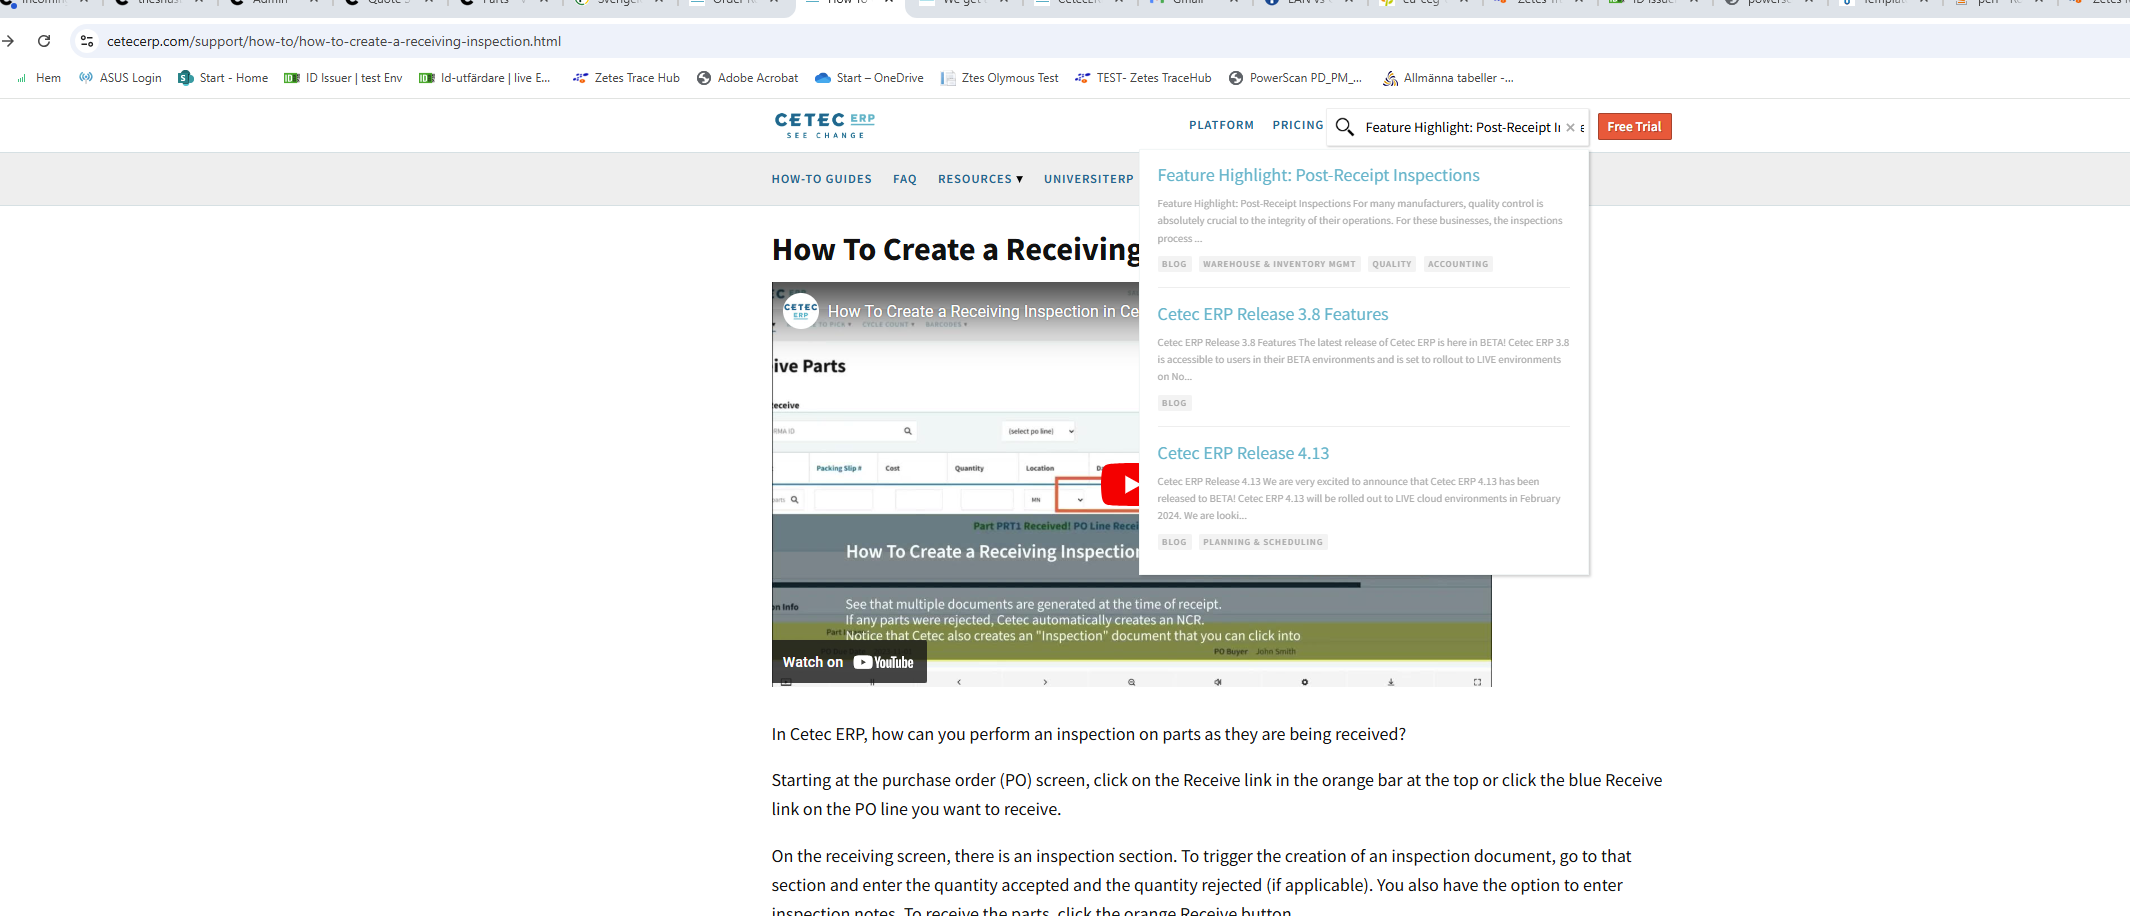Open the ASUS Login bookmark
This screenshot has width=2130, height=916.
120,78
